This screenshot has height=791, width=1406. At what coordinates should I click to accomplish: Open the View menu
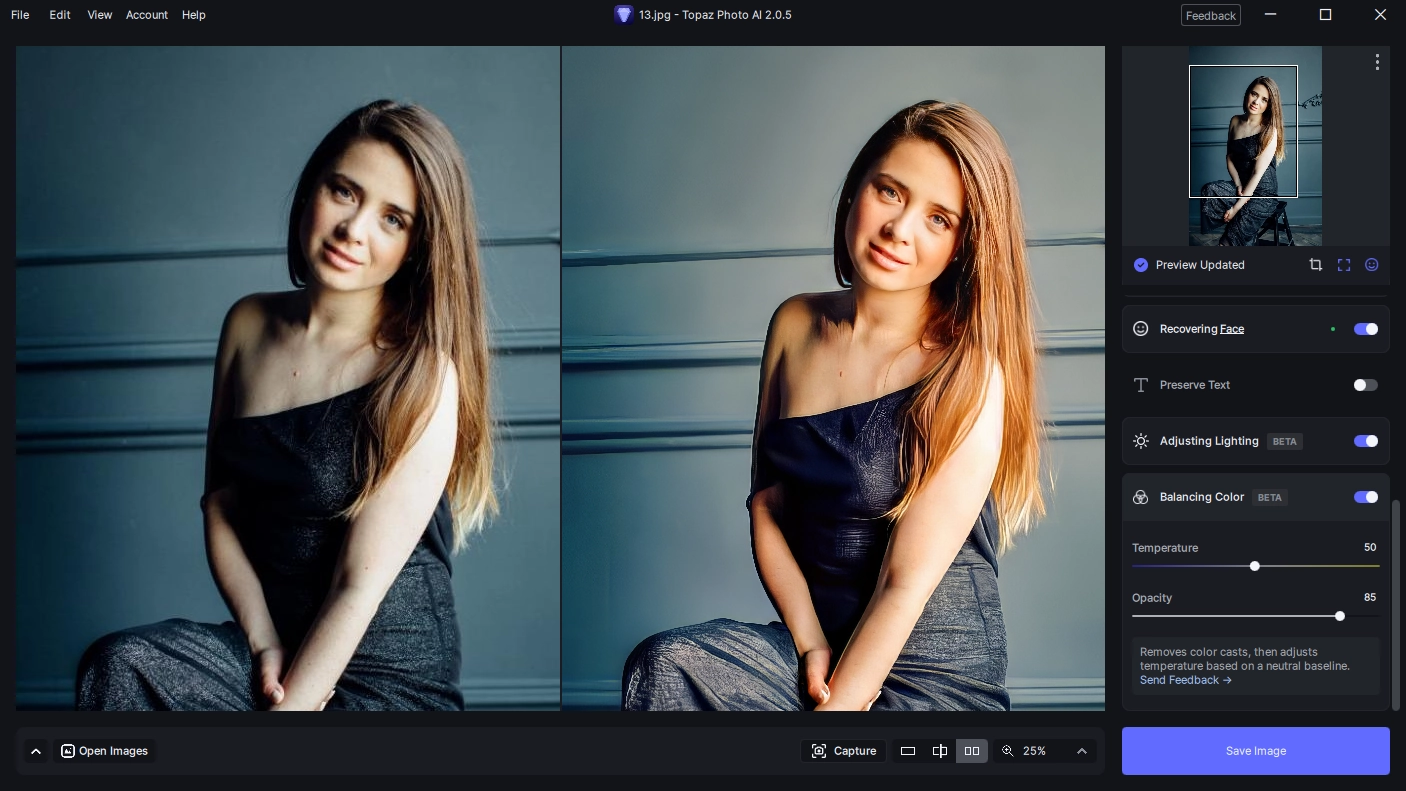[99, 15]
